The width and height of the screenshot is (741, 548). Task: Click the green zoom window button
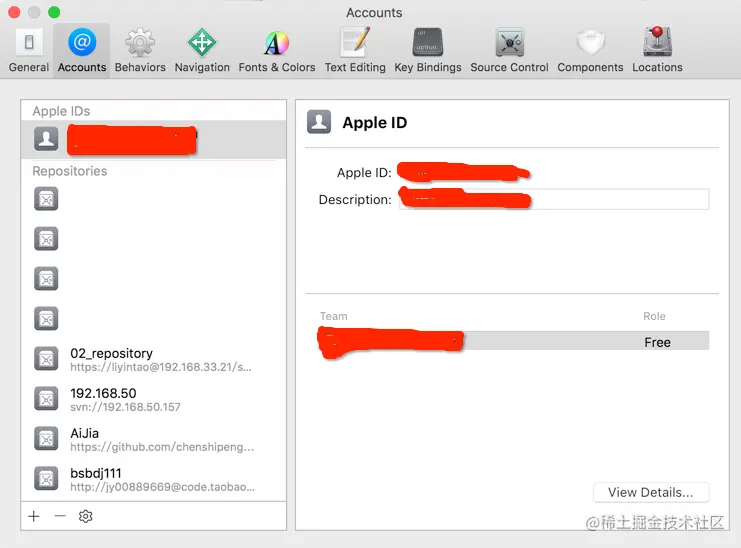coord(54,12)
